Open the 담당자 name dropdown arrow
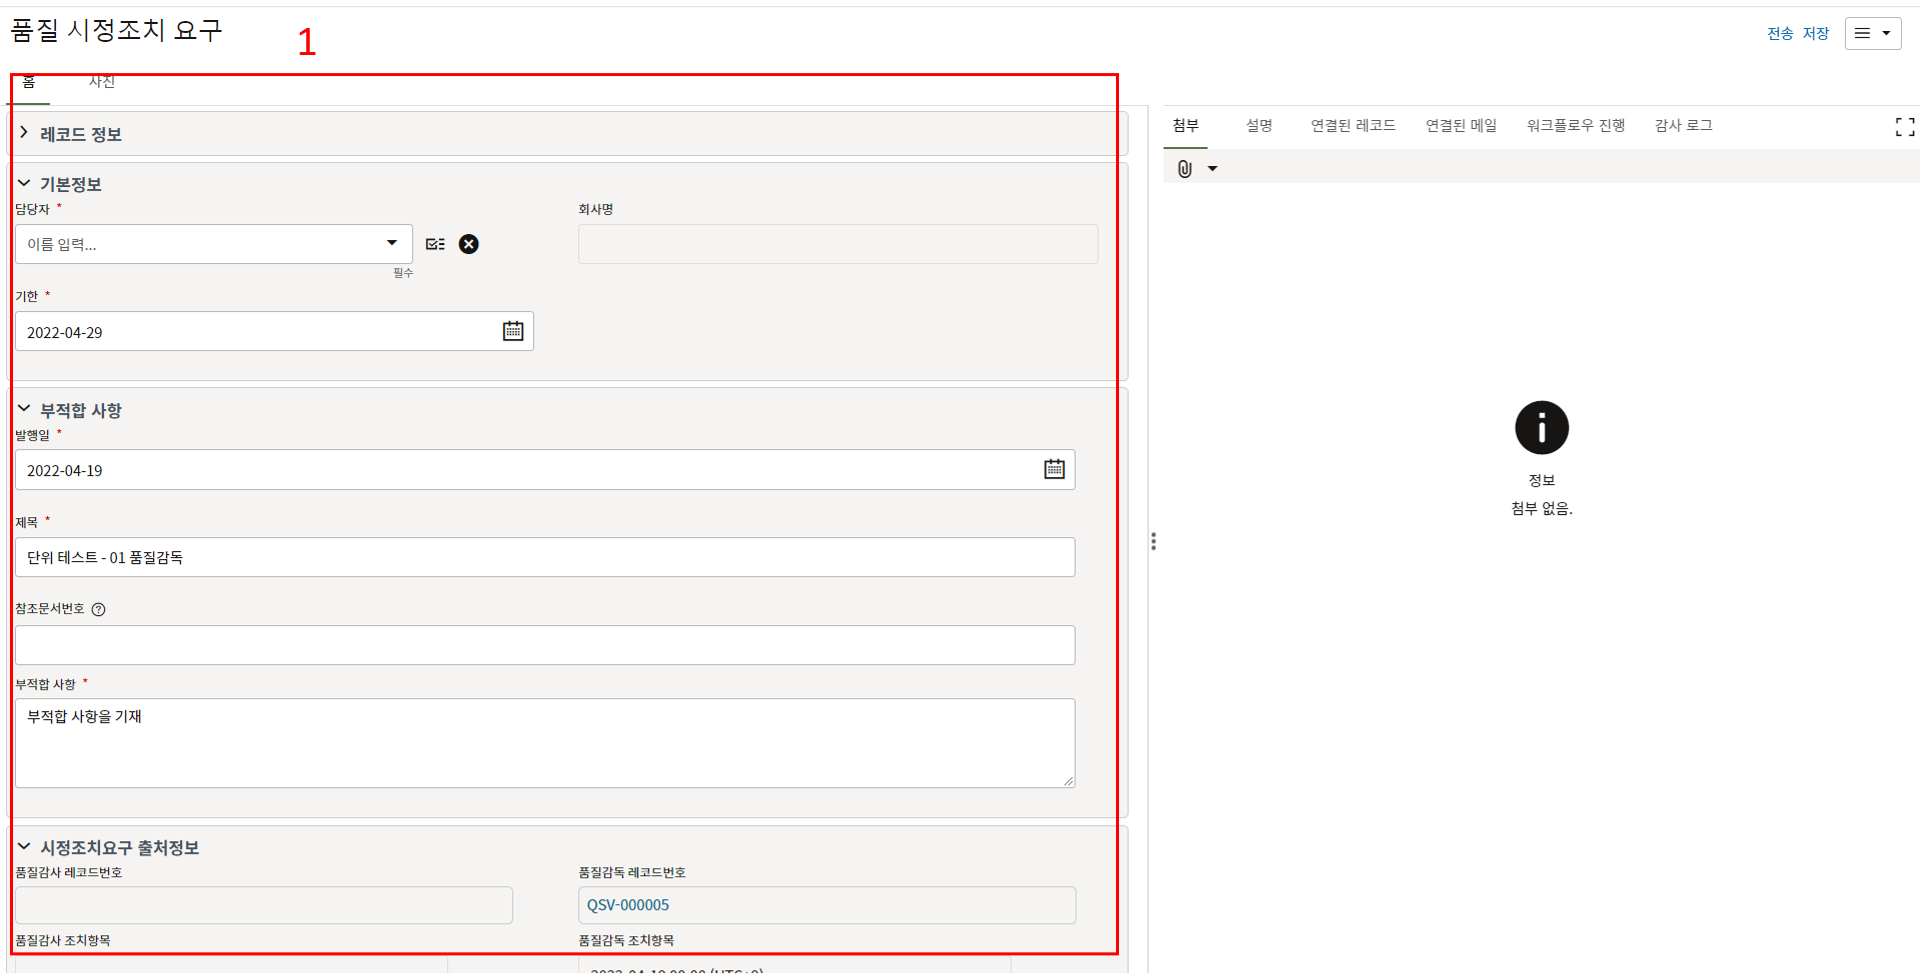This screenshot has width=1920, height=980. (392, 243)
